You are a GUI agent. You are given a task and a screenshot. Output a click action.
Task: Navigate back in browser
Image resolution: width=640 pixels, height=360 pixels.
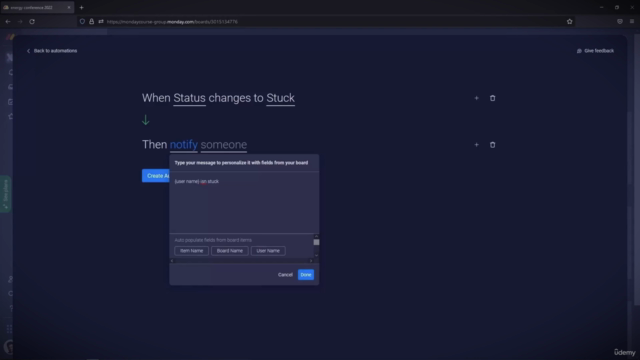coord(8,22)
